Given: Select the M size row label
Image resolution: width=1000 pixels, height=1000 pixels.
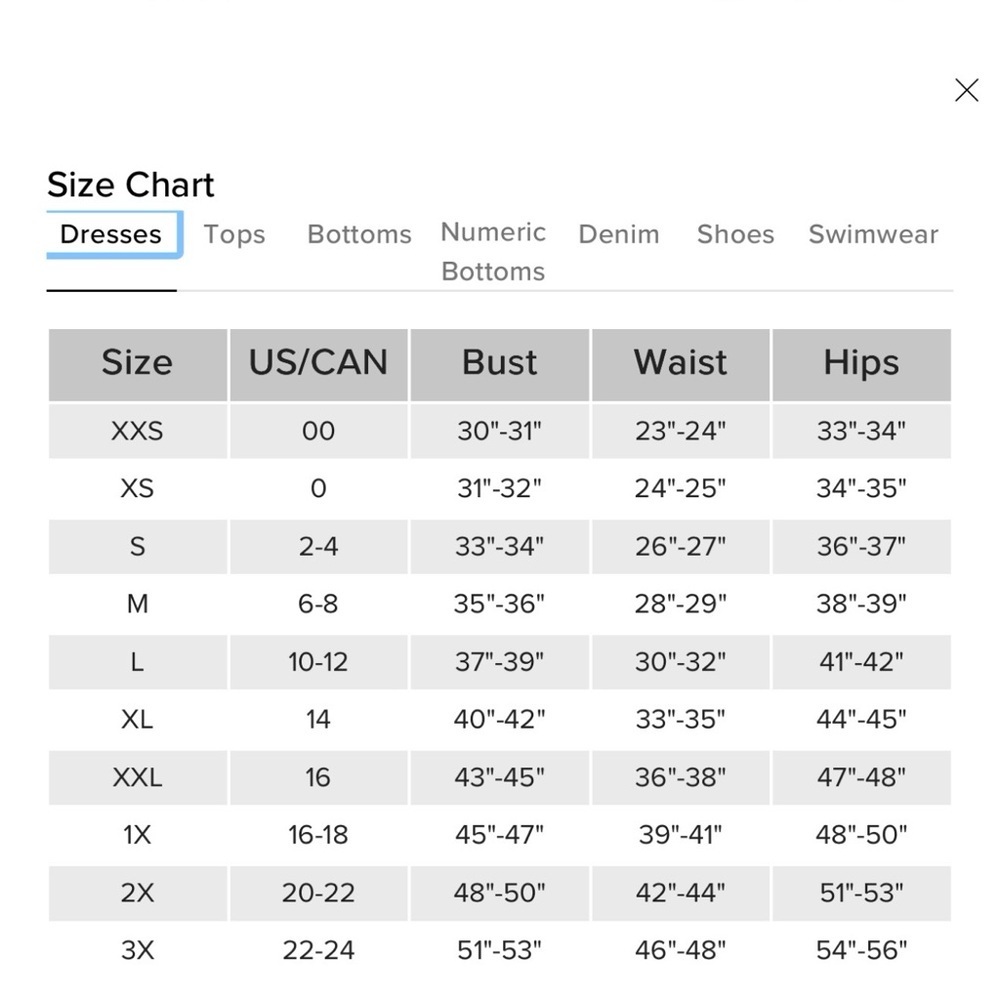Looking at the screenshot, I should (x=137, y=604).
